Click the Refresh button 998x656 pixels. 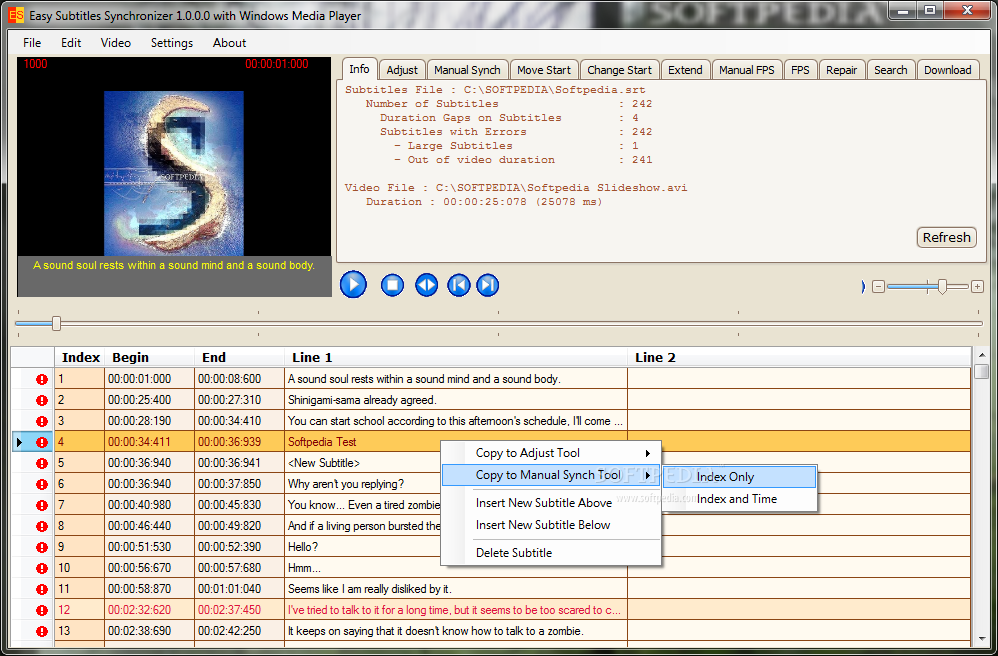[x=946, y=237]
